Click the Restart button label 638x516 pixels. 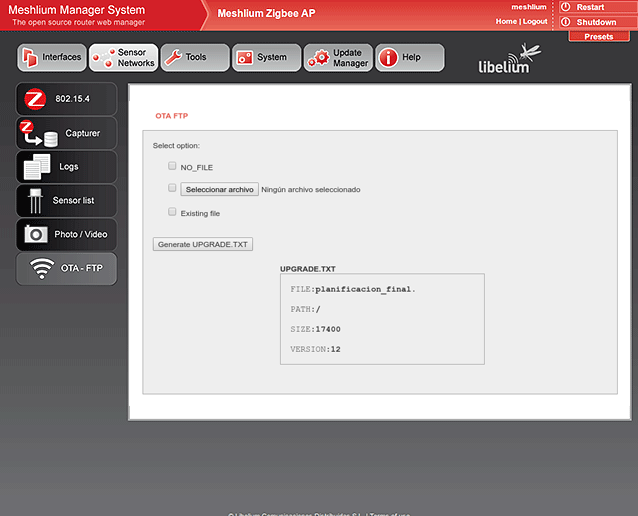pyautogui.click(x=590, y=7)
